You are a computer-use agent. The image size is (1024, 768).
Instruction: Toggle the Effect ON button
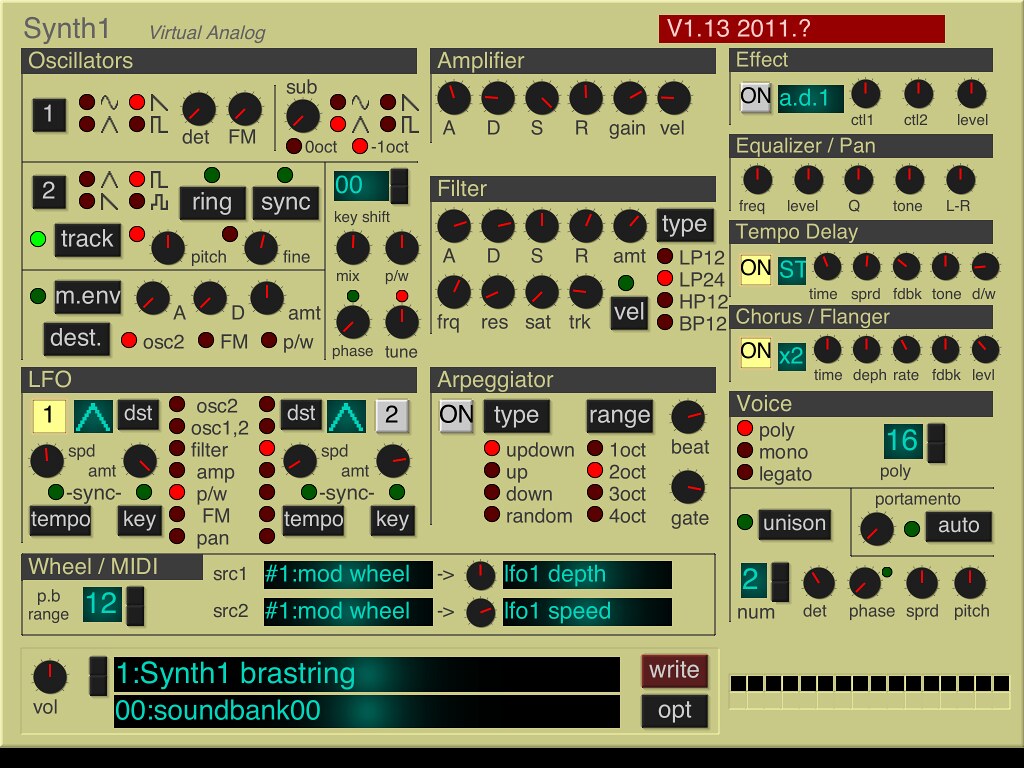coord(756,97)
